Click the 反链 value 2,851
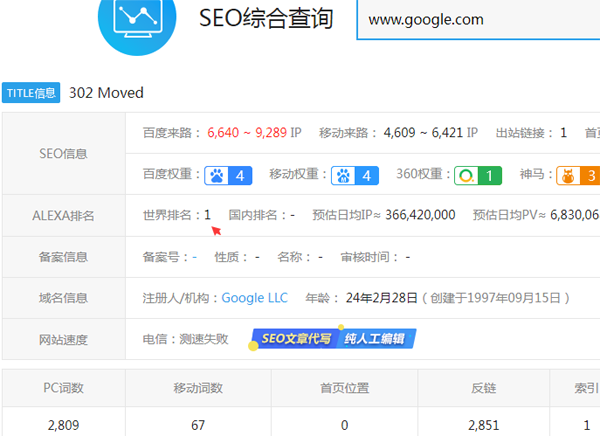This screenshot has height=436, width=600. point(483,425)
